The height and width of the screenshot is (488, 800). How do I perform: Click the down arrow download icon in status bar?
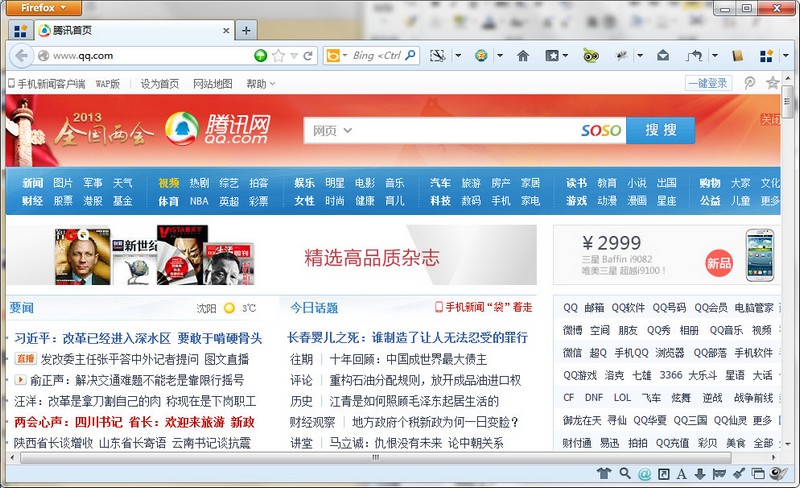(700, 474)
